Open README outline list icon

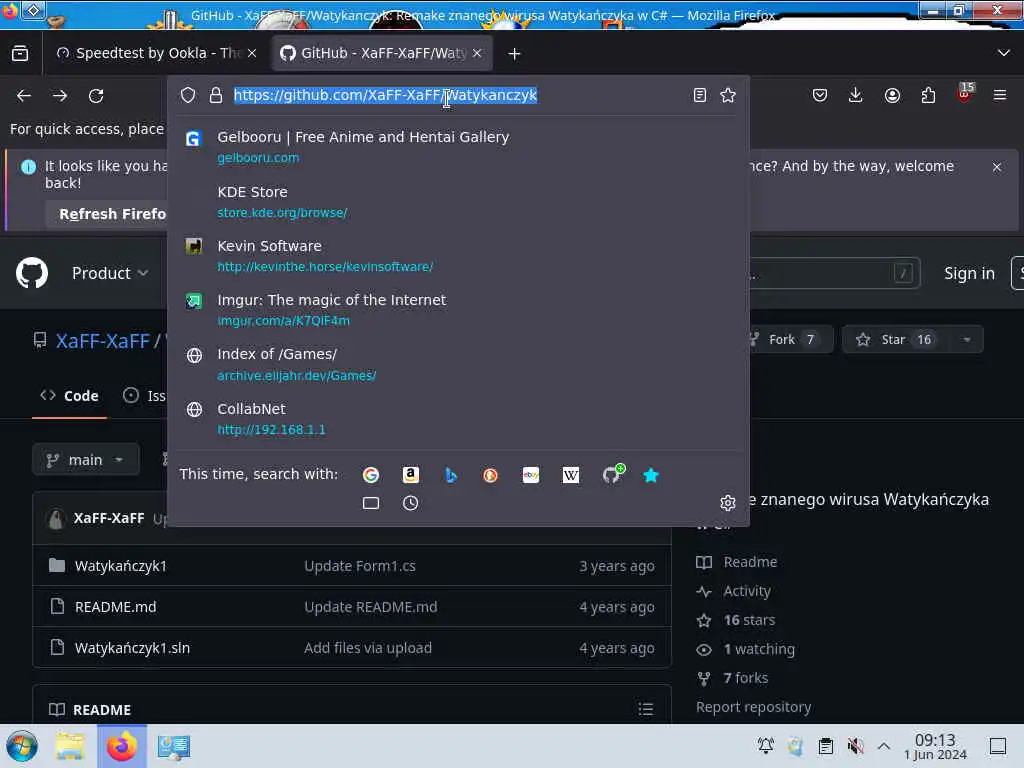(x=646, y=709)
